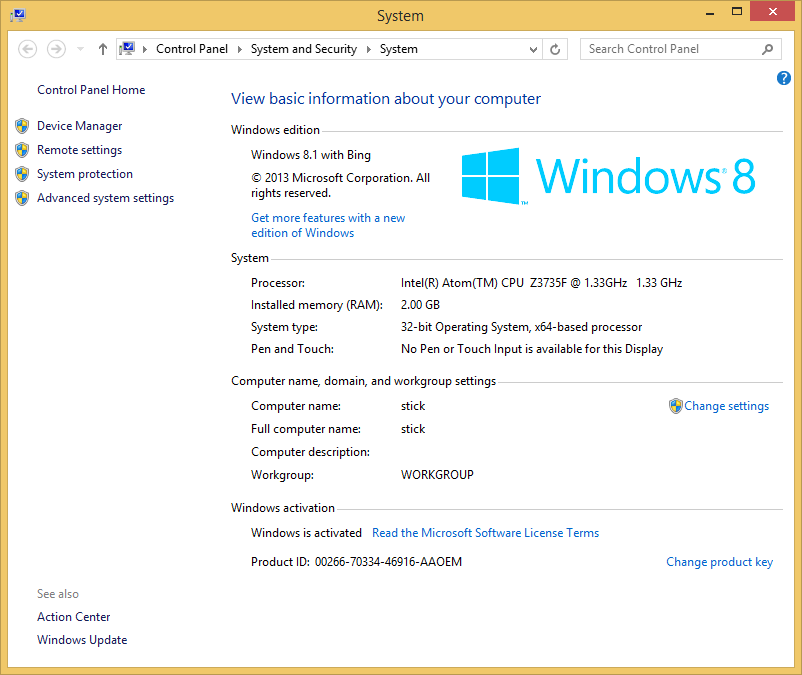
Task: Open System protection
Action: pos(85,174)
